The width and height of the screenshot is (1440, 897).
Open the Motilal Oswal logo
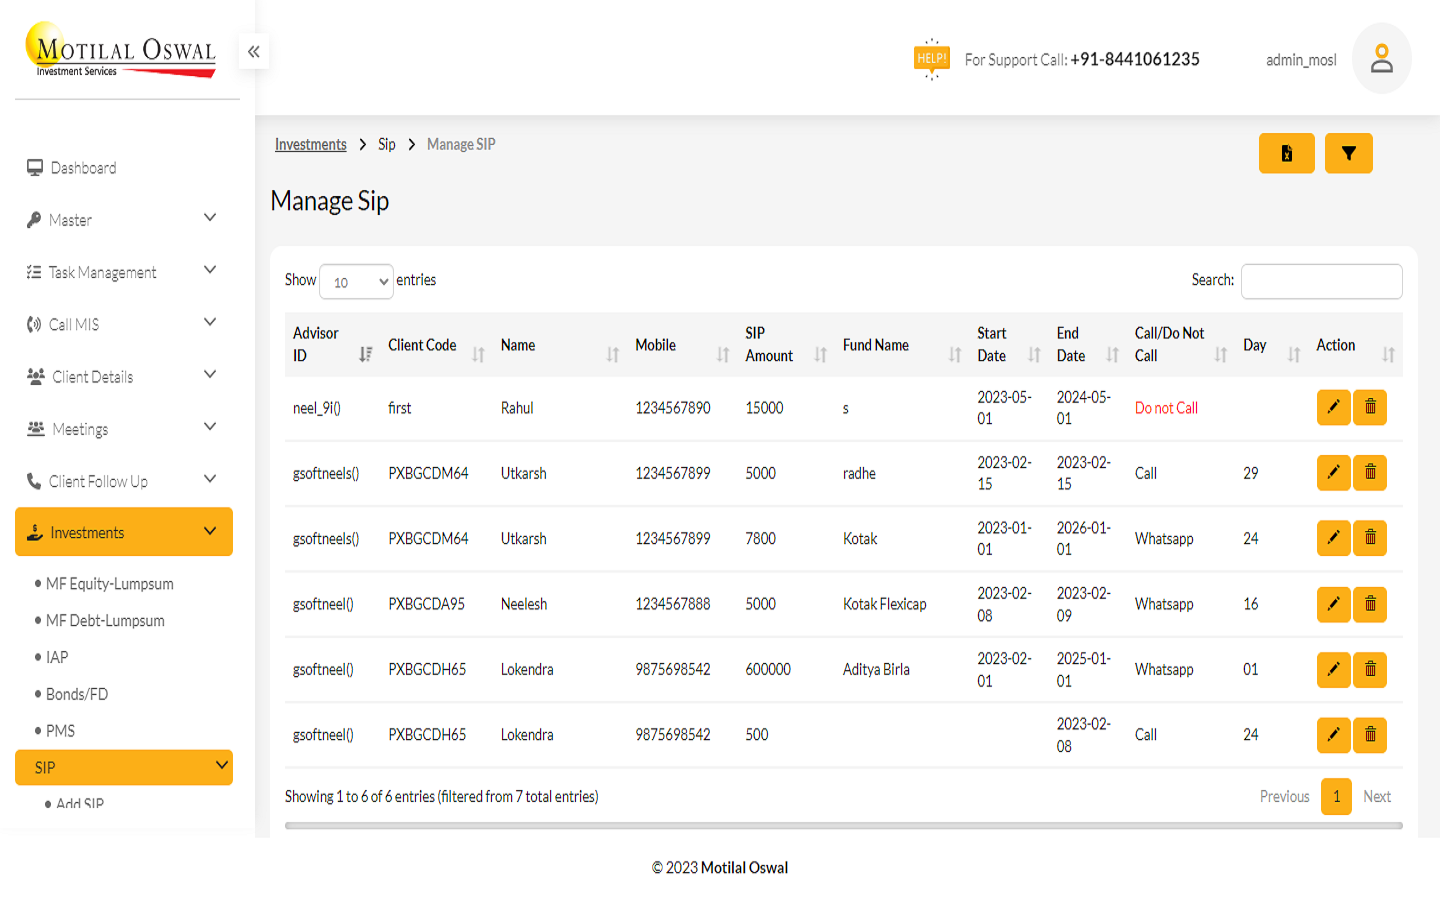[x=122, y=50]
